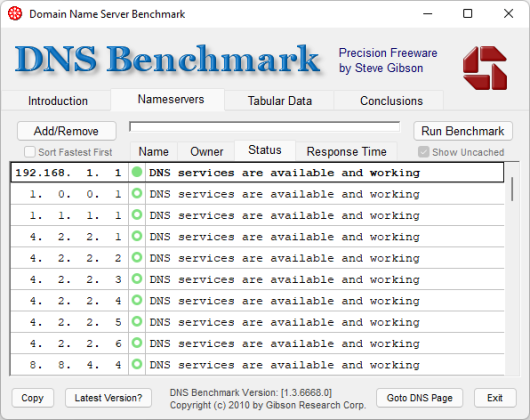Click the green status ring for 4.2.2.5
The image size is (530, 420).
point(137,322)
